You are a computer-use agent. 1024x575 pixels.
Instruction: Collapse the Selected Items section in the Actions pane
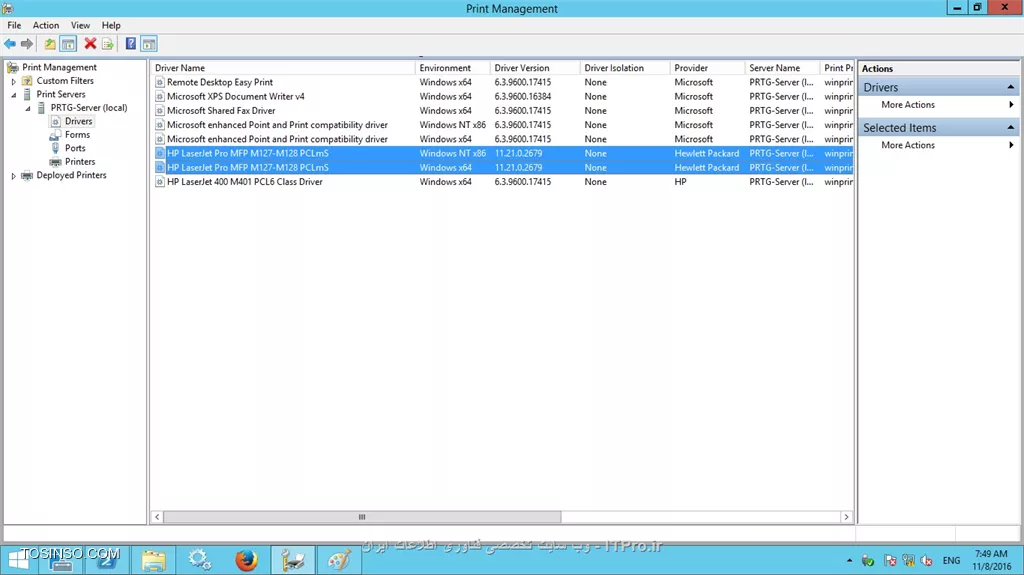click(x=1010, y=128)
